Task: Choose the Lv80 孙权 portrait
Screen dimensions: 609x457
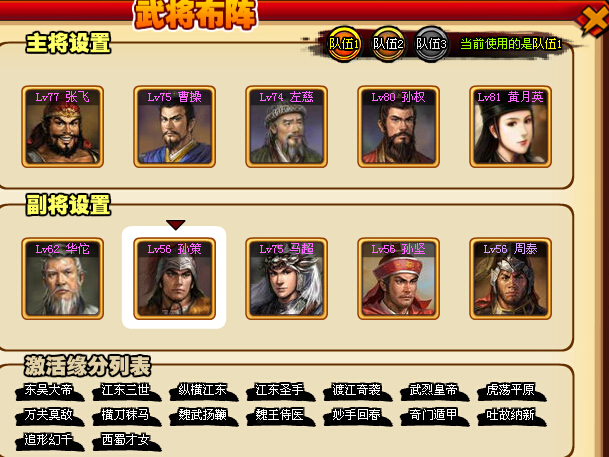Action: [398, 127]
